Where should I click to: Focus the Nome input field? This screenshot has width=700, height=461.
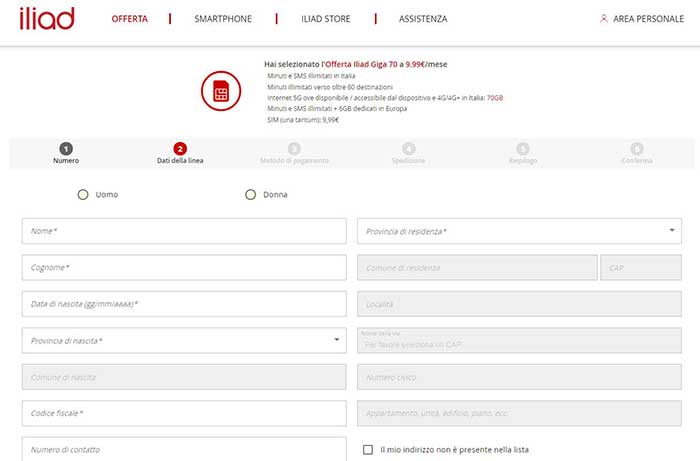click(184, 231)
